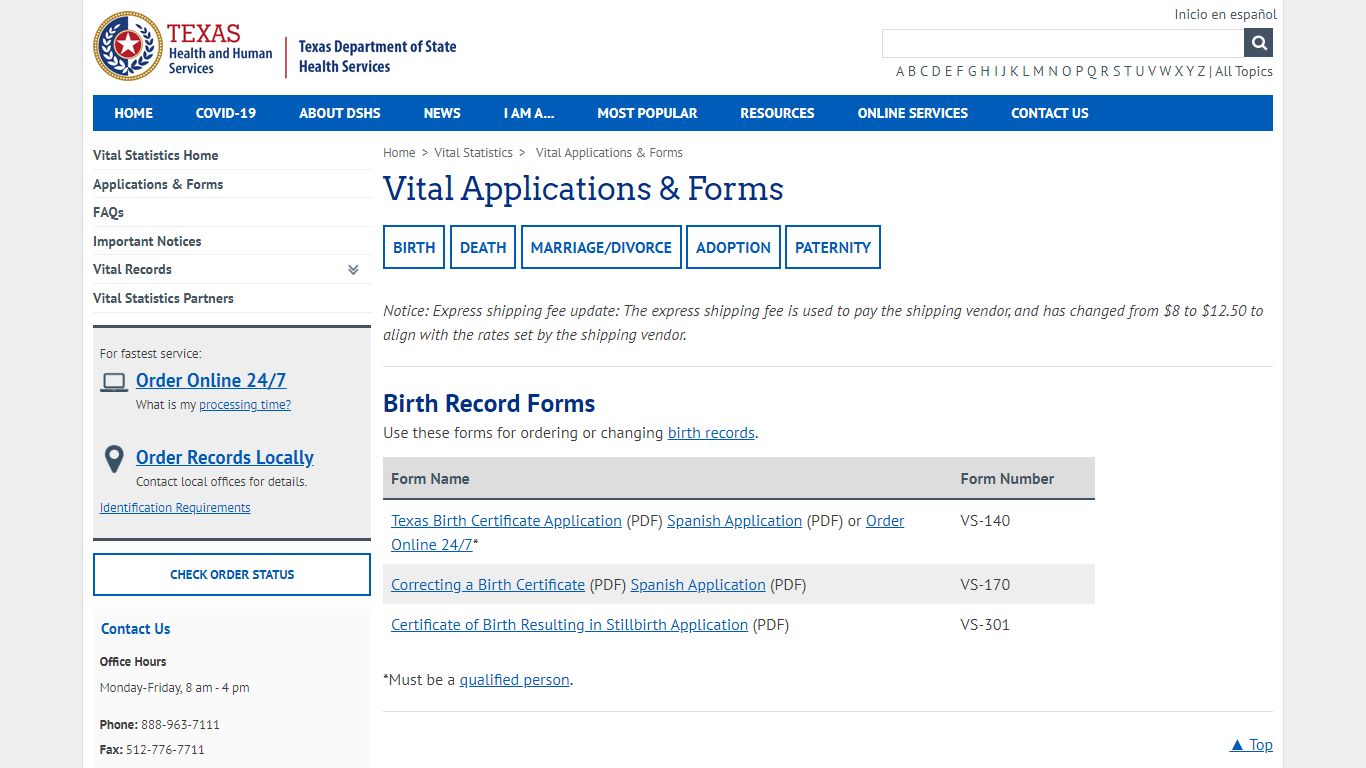
Task: Open the Texas Birth Certificate Application link
Action: click(506, 520)
